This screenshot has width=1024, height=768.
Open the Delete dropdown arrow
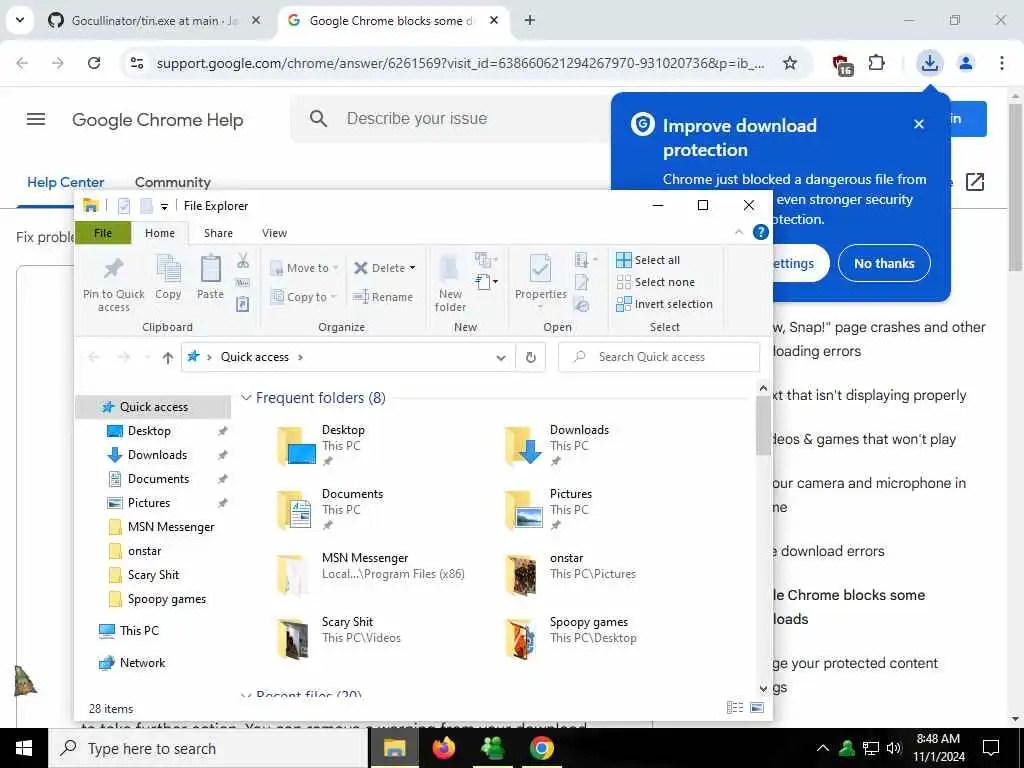tap(412, 268)
